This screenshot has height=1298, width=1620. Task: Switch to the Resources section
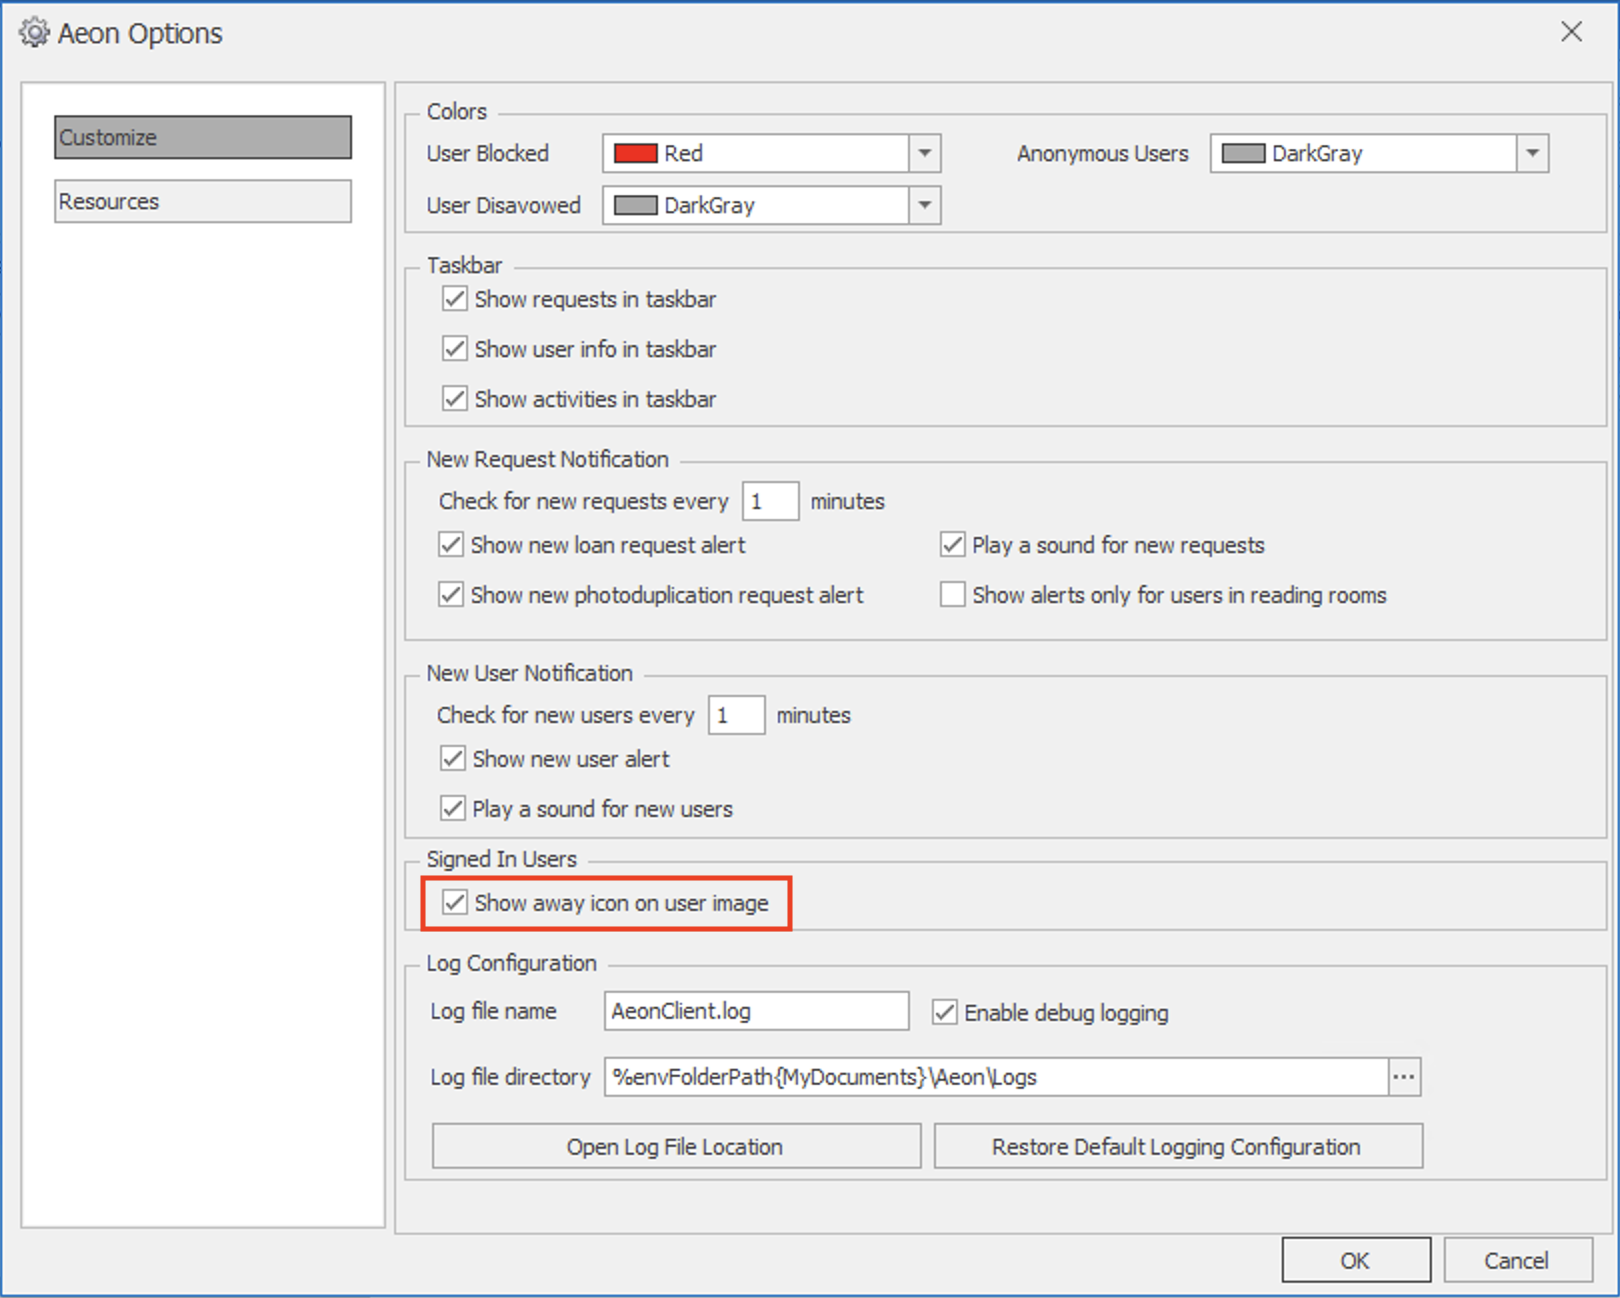pos(203,201)
